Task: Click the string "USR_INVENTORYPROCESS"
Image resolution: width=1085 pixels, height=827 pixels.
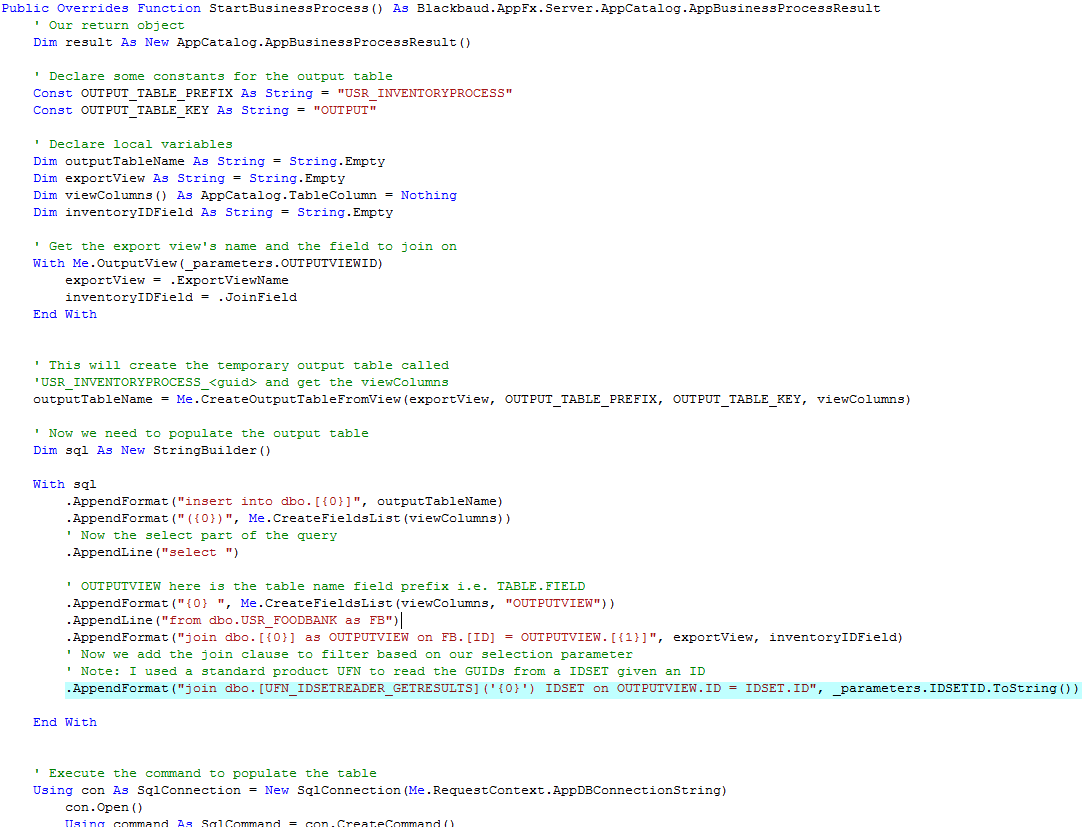Action: pos(425,93)
